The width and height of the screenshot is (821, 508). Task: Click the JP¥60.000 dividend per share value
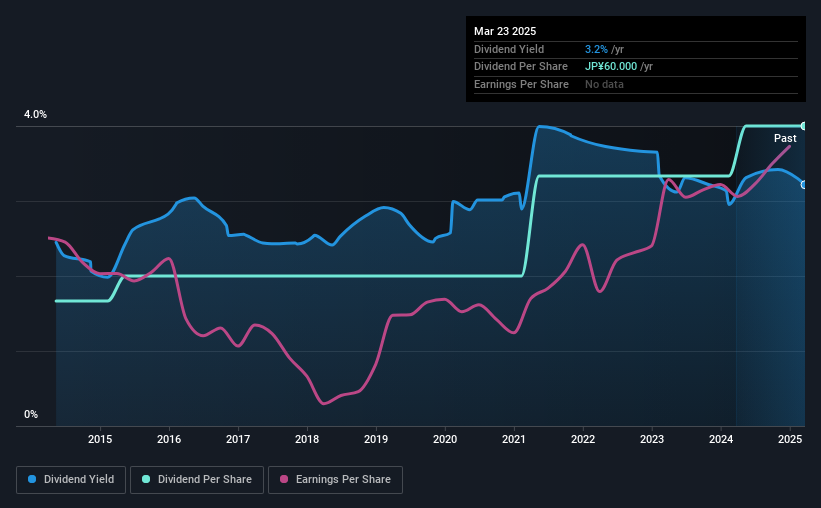[611, 67]
